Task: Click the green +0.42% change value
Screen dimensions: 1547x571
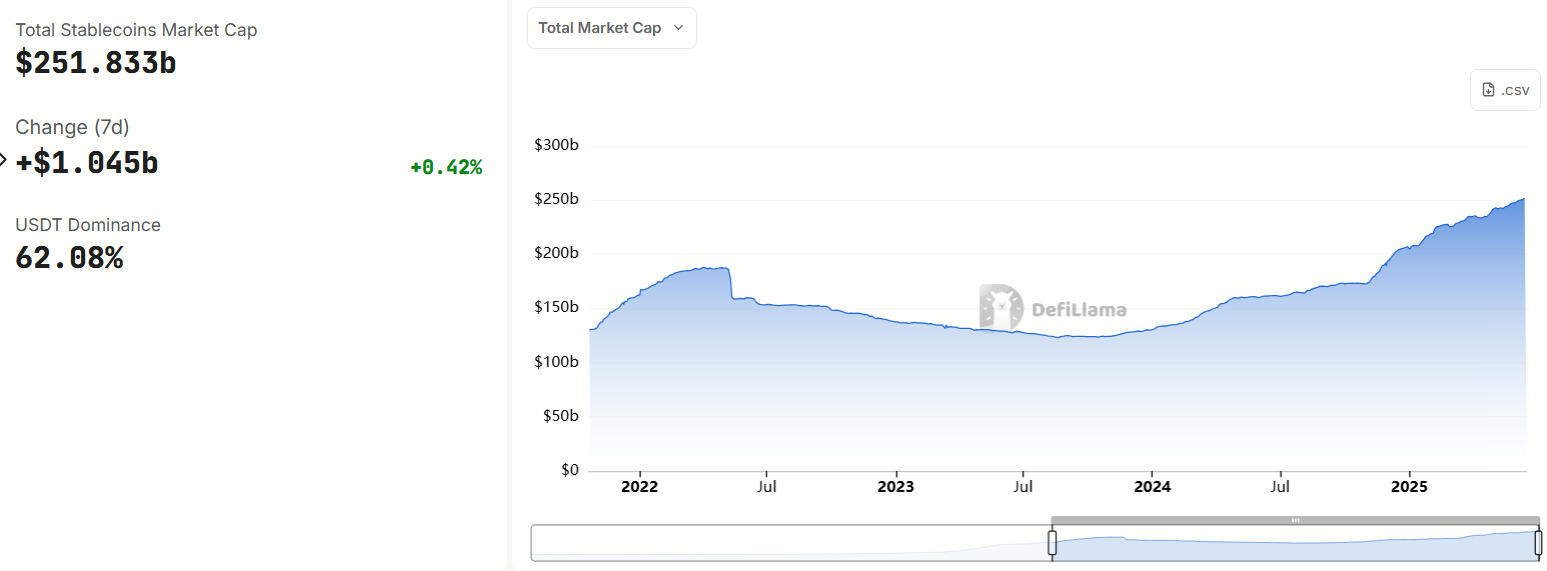Action: (x=446, y=167)
